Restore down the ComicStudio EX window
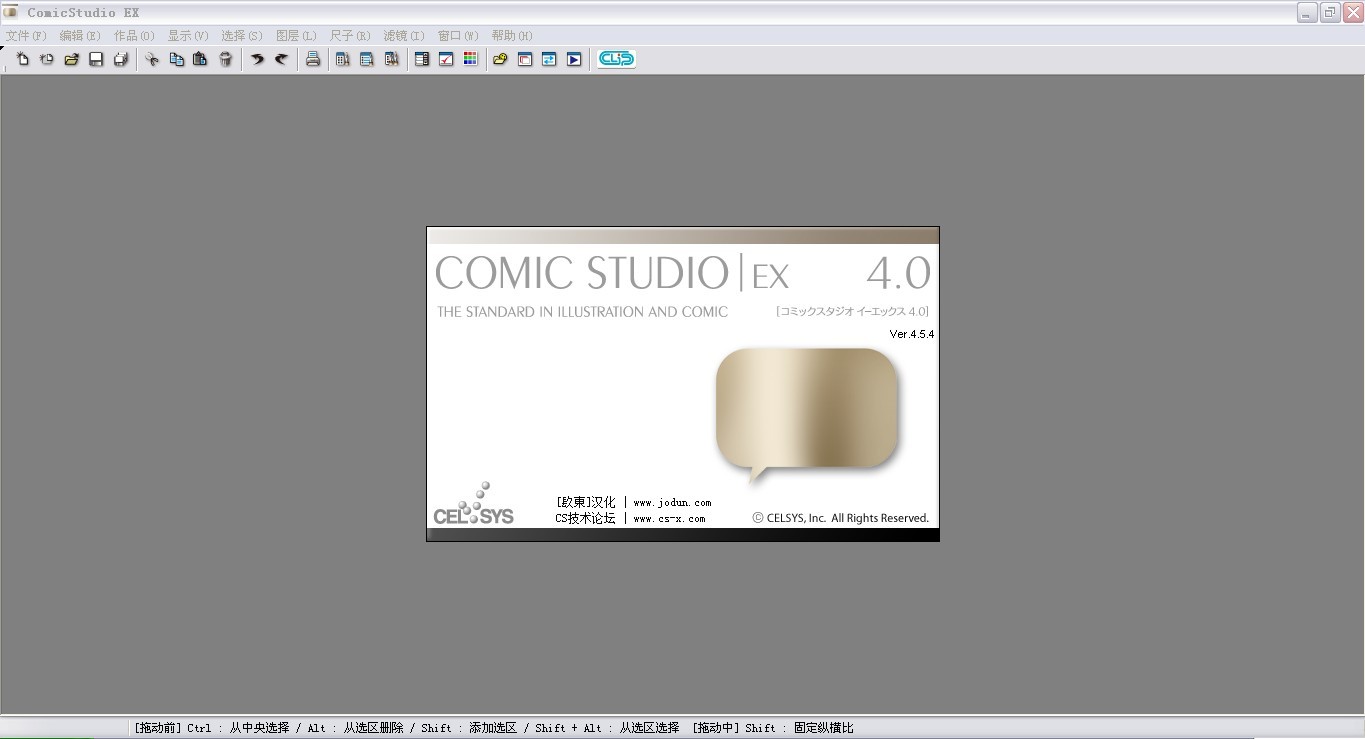1365x739 pixels. [x=1330, y=12]
